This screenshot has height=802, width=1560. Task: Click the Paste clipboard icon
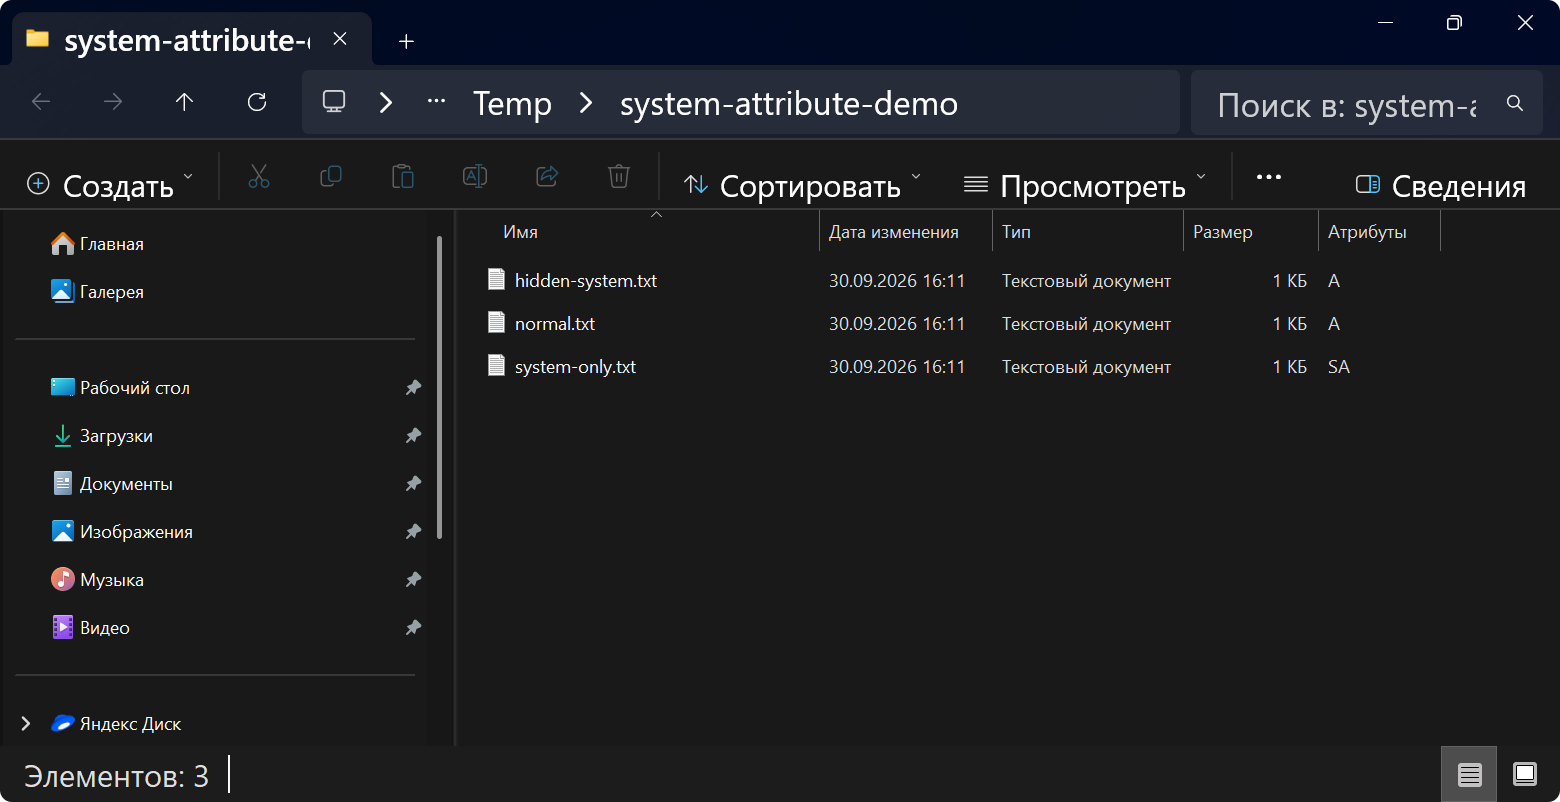point(403,177)
